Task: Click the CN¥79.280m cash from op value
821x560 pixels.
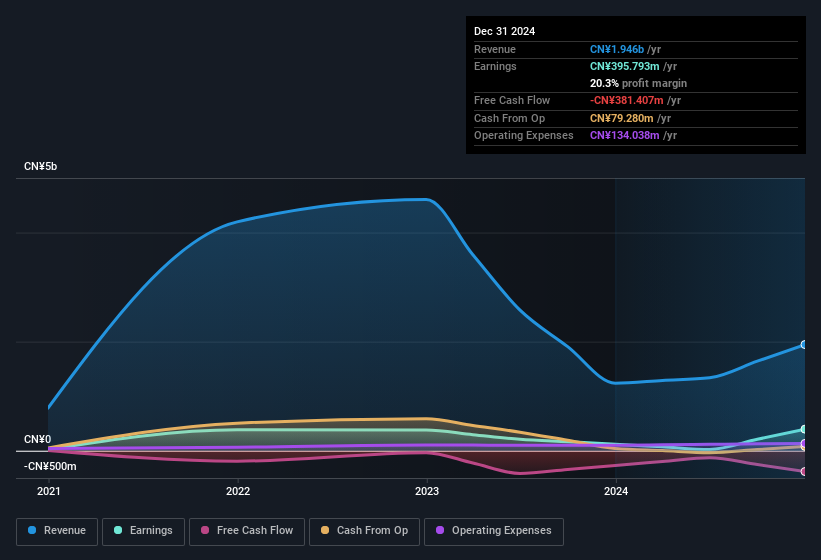Action: 622,118
